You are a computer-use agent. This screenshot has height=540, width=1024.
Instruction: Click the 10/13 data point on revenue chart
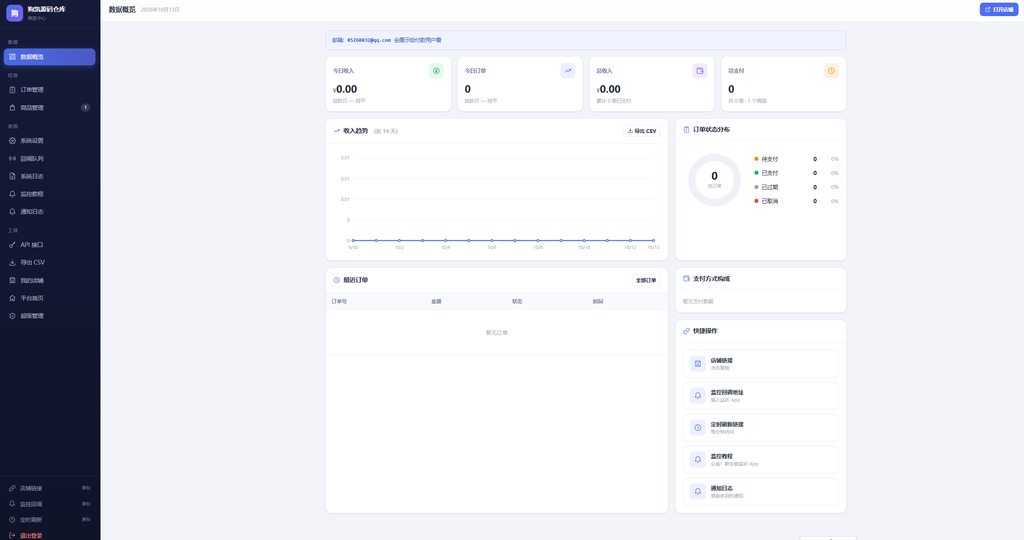click(653, 240)
